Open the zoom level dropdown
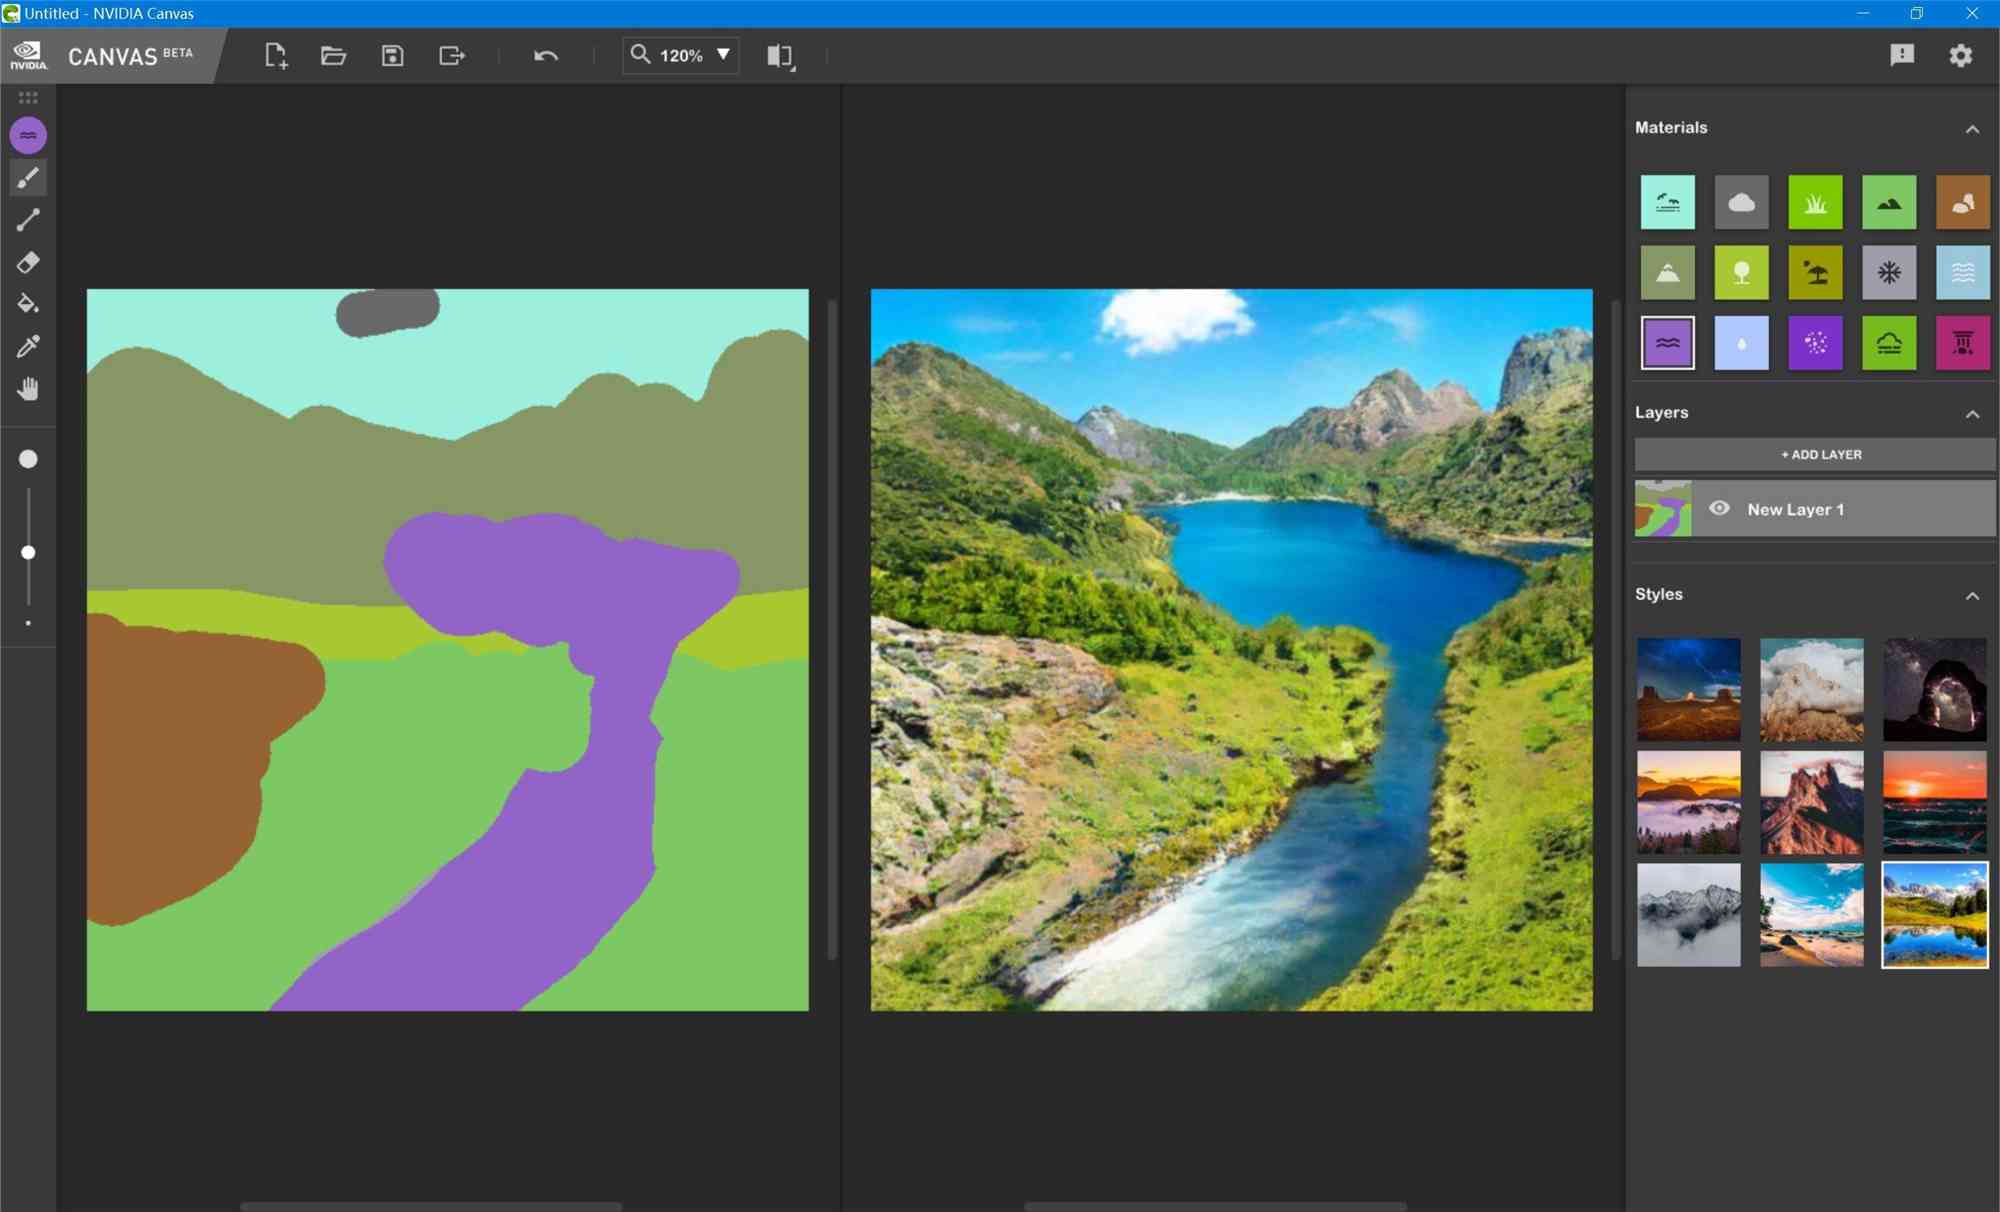This screenshot has height=1212, width=2000. (726, 56)
